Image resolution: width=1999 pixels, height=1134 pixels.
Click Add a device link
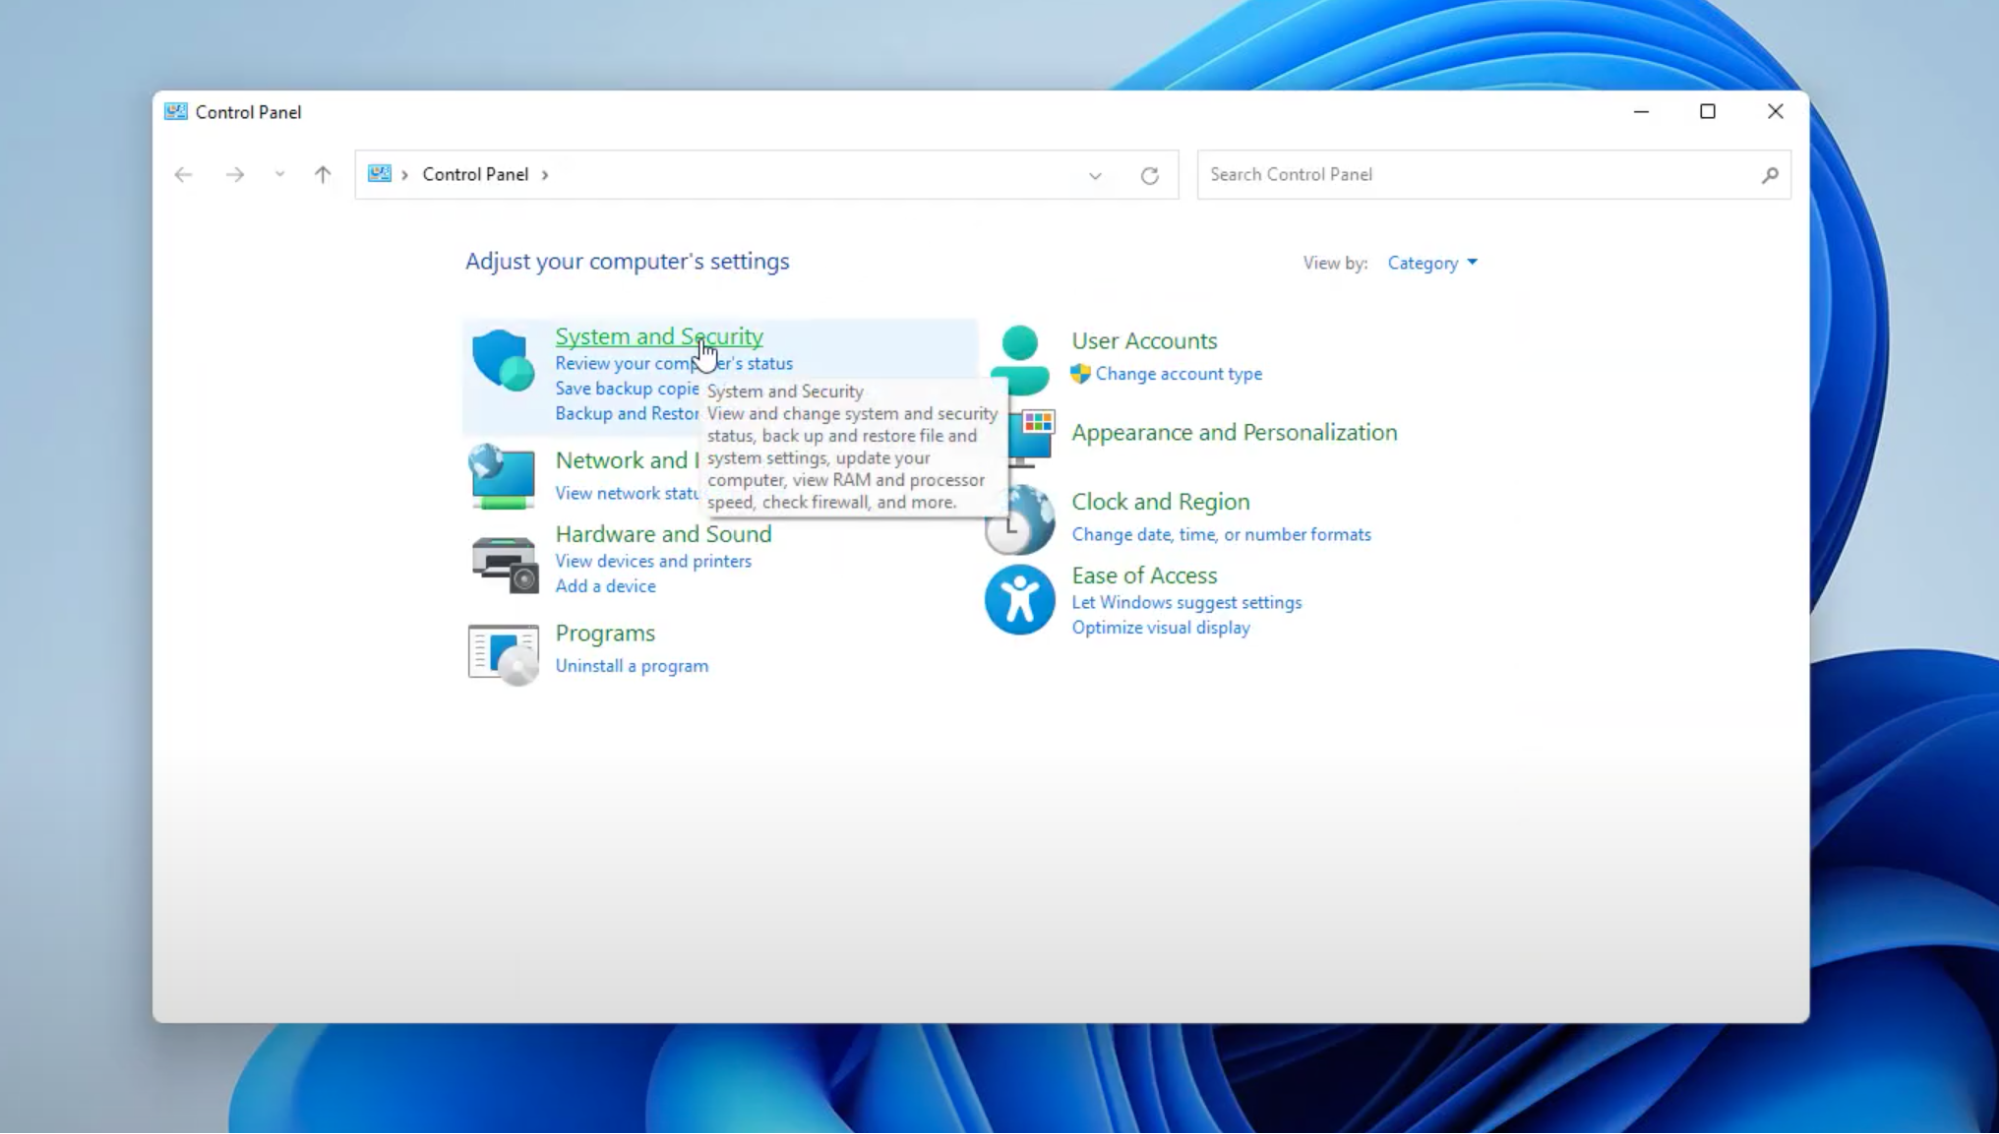(x=605, y=586)
